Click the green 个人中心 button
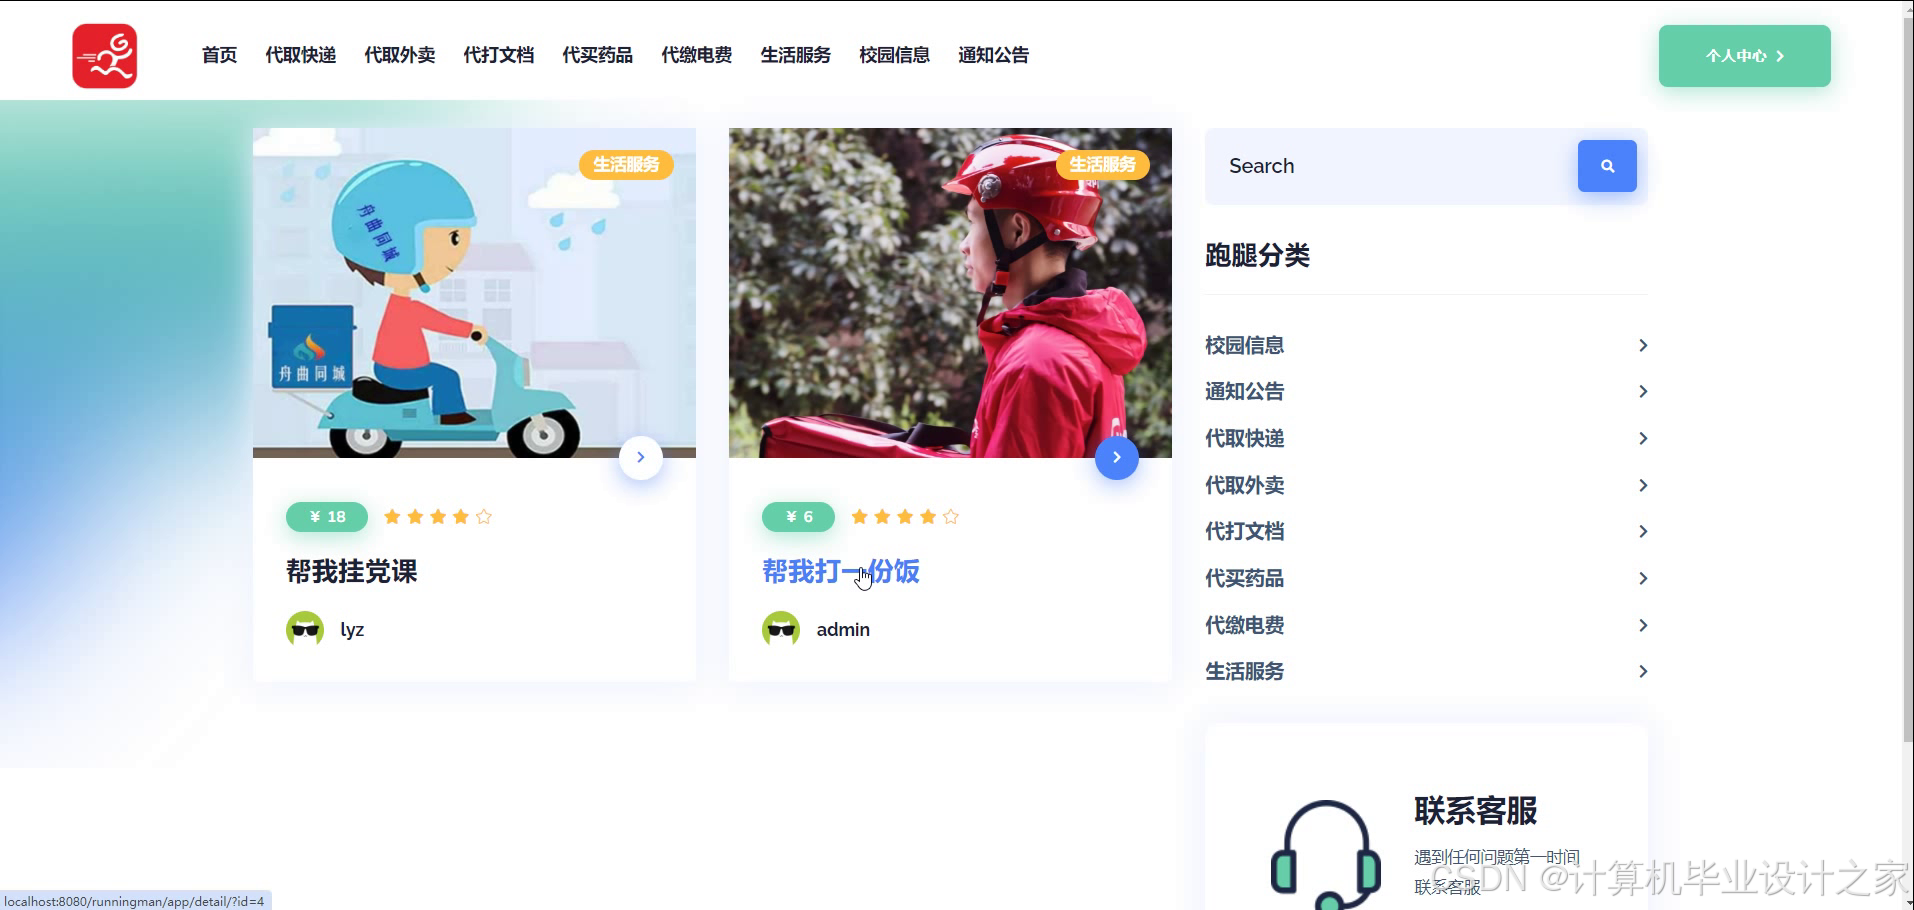Image resolution: width=1914 pixels, height=910 pixels. click(x=1744, y=56)
